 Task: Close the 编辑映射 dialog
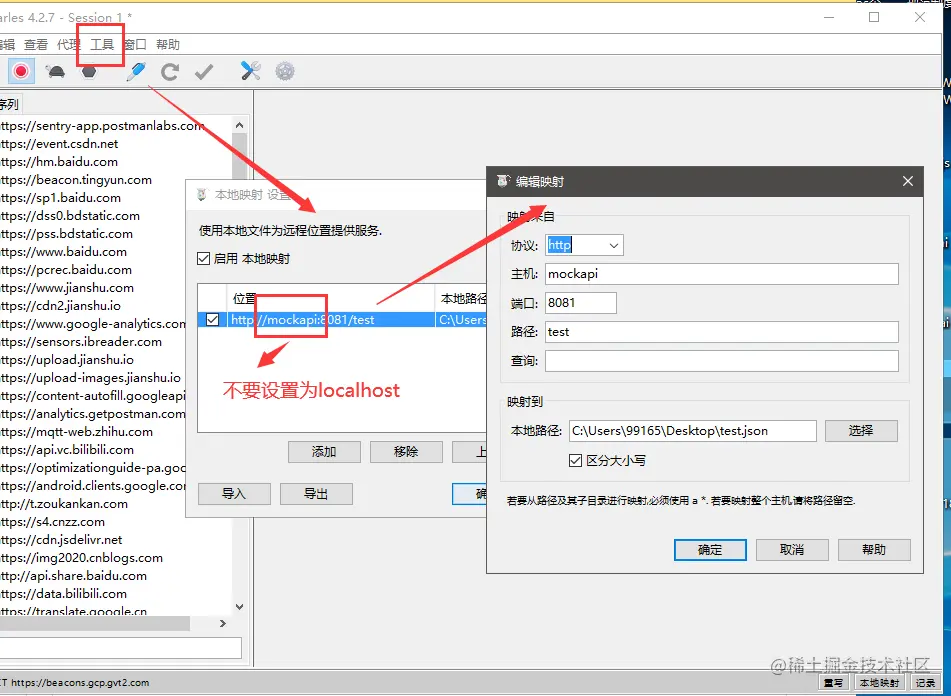click(907, 181)
